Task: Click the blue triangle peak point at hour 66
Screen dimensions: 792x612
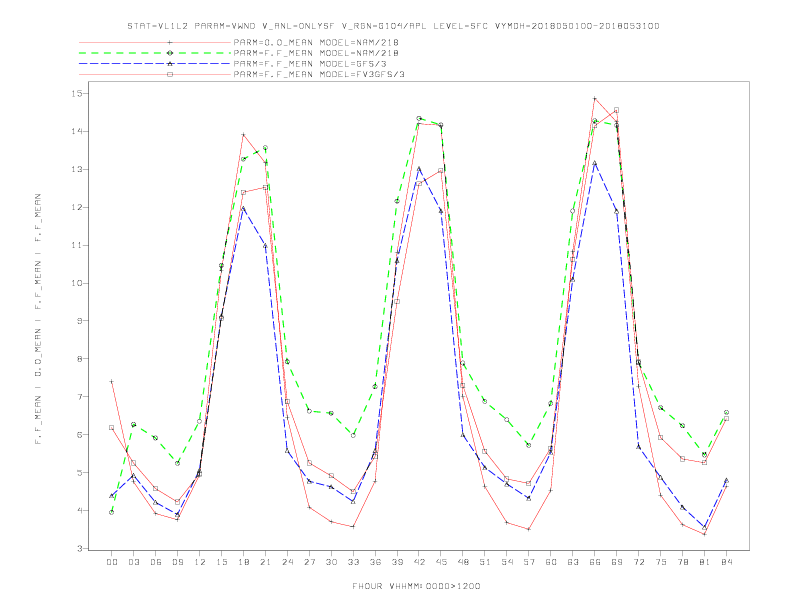Action: coord(595,163)
